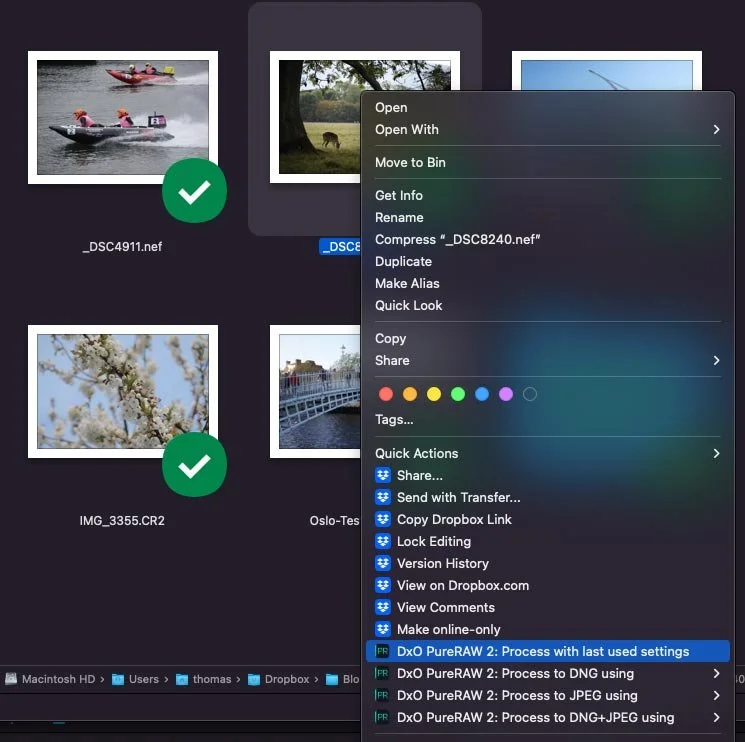The image size is (745, 742).
Task: Click the PureRAW icon beside Process to DNG using
Action: (382, 673)
